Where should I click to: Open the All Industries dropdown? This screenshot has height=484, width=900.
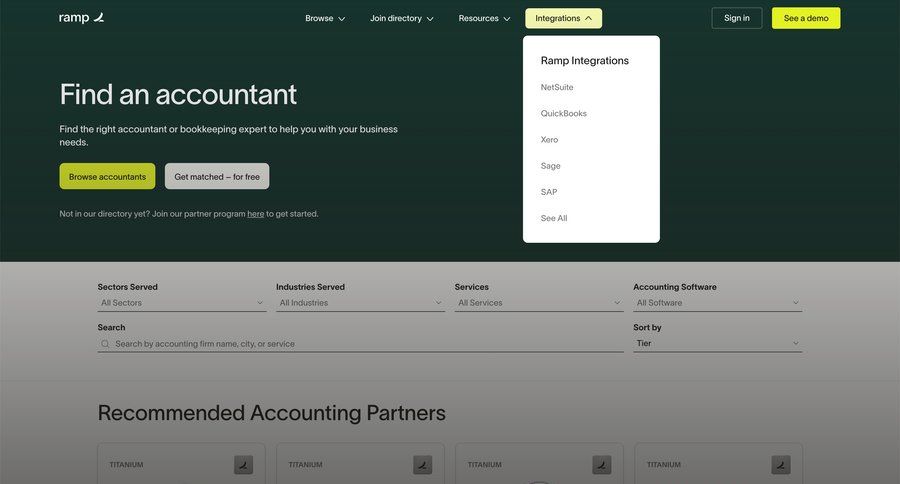[x=360, y=303]
